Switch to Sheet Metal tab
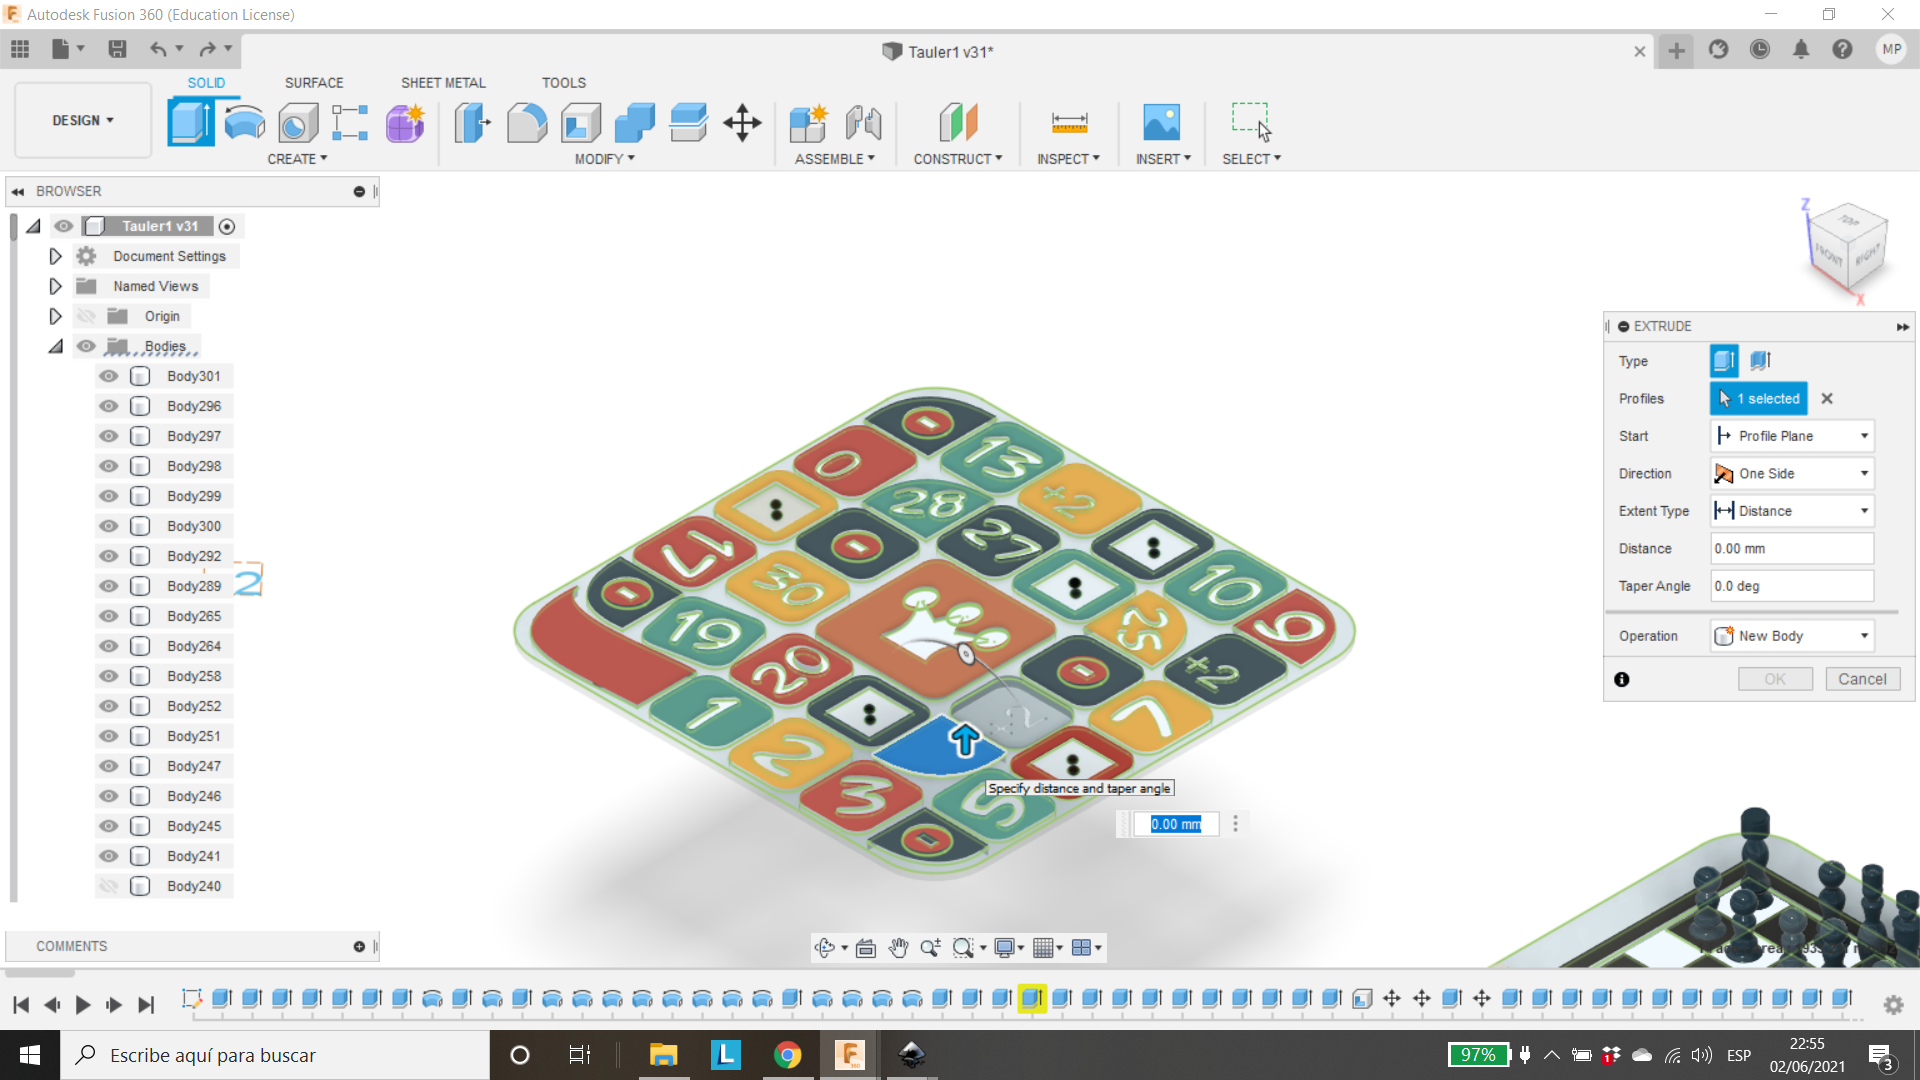 click(444, 82)
